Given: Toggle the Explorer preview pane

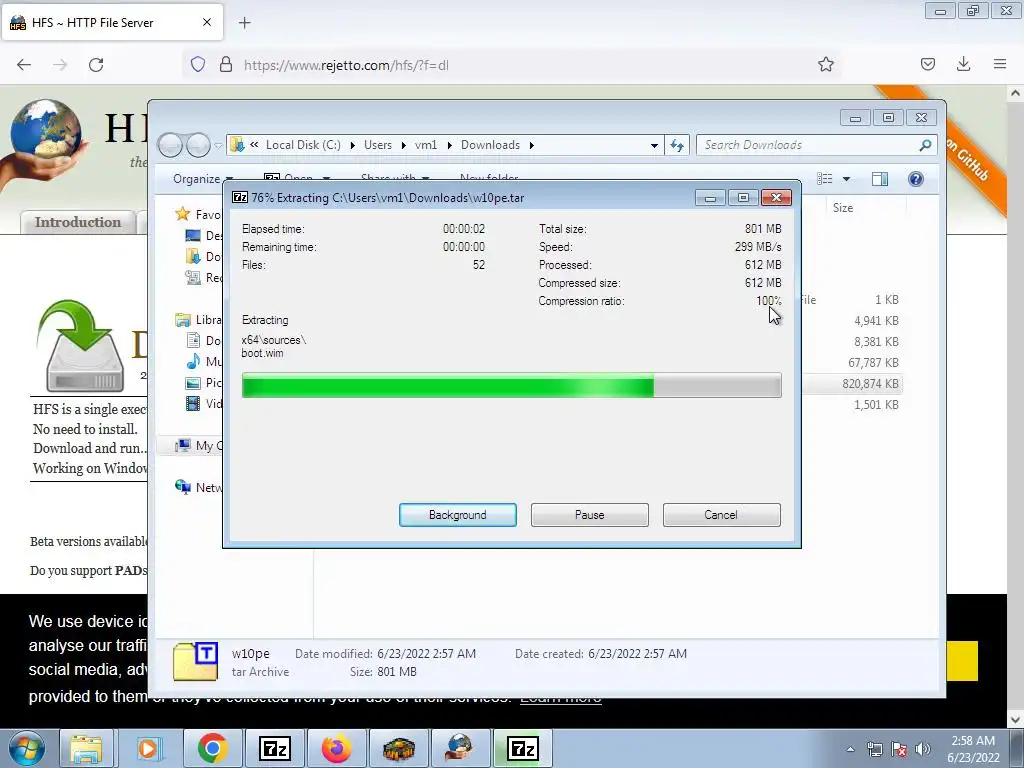Looking at the screenshot, I should click(x=880, y=178).
